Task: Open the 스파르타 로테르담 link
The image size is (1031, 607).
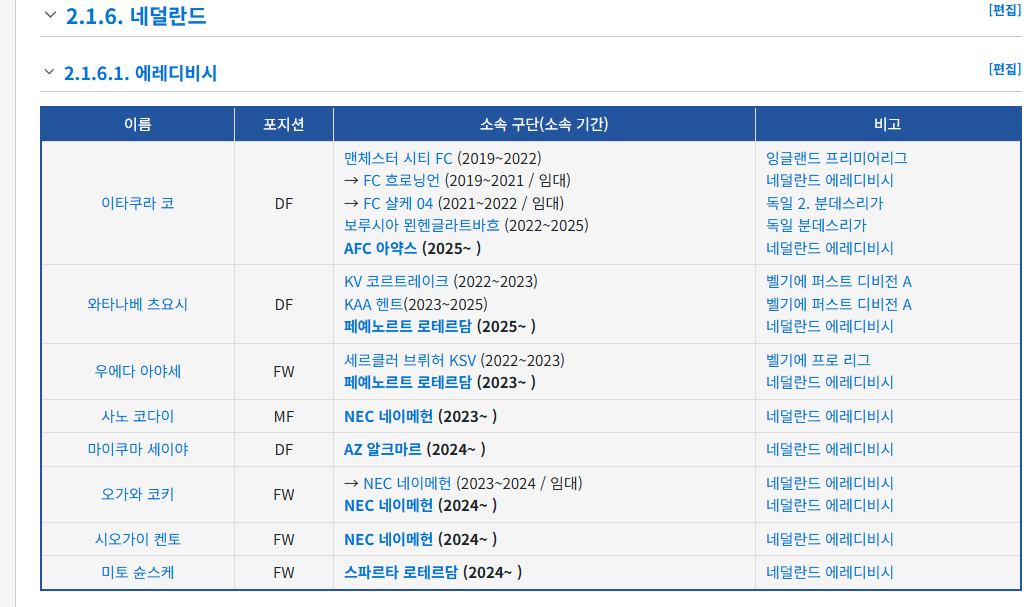Action: coord(400,573)
